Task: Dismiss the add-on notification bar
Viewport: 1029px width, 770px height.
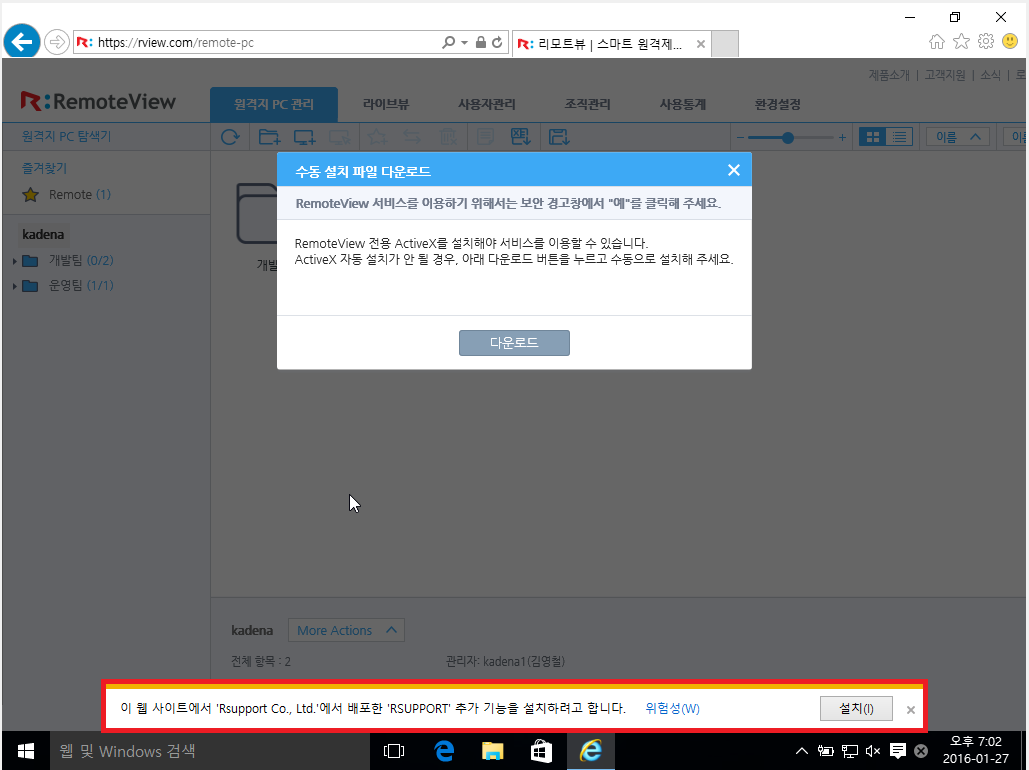Action: (x=911, y=710)
